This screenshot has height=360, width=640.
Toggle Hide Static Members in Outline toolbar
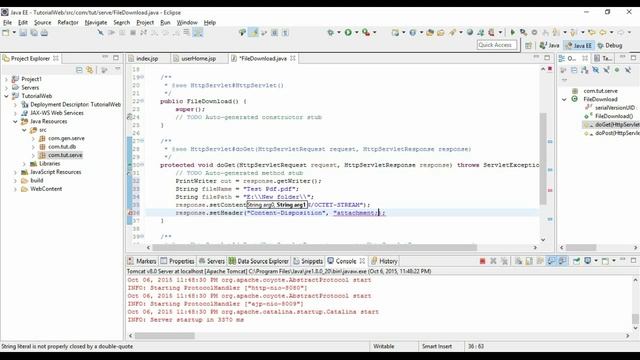click(x=606, y=70)
